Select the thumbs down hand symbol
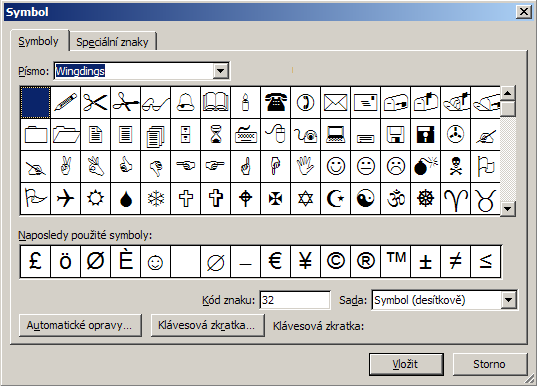Image resolution: width=537 pixels, height=386 pixels. (155, 166)
